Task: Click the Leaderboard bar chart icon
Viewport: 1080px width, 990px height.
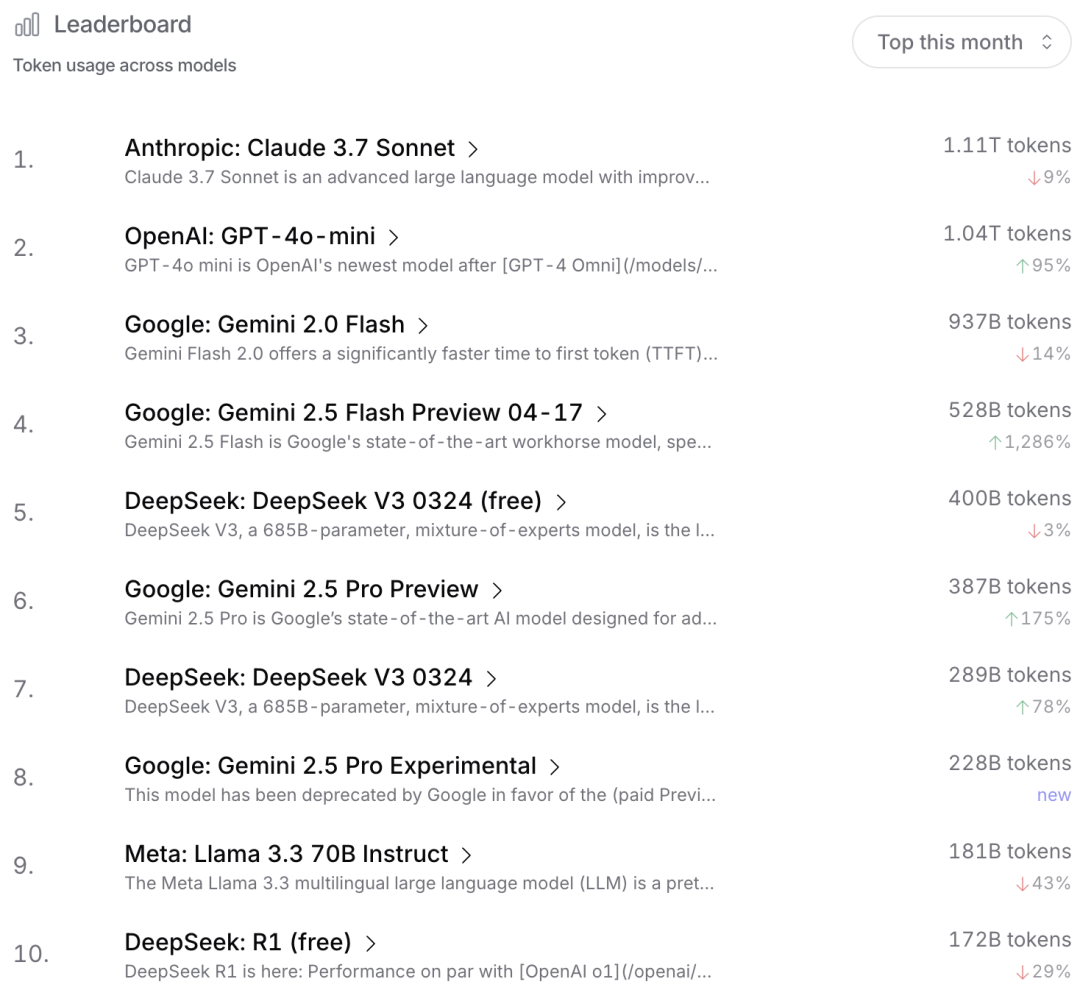Action: pos(27,25)
